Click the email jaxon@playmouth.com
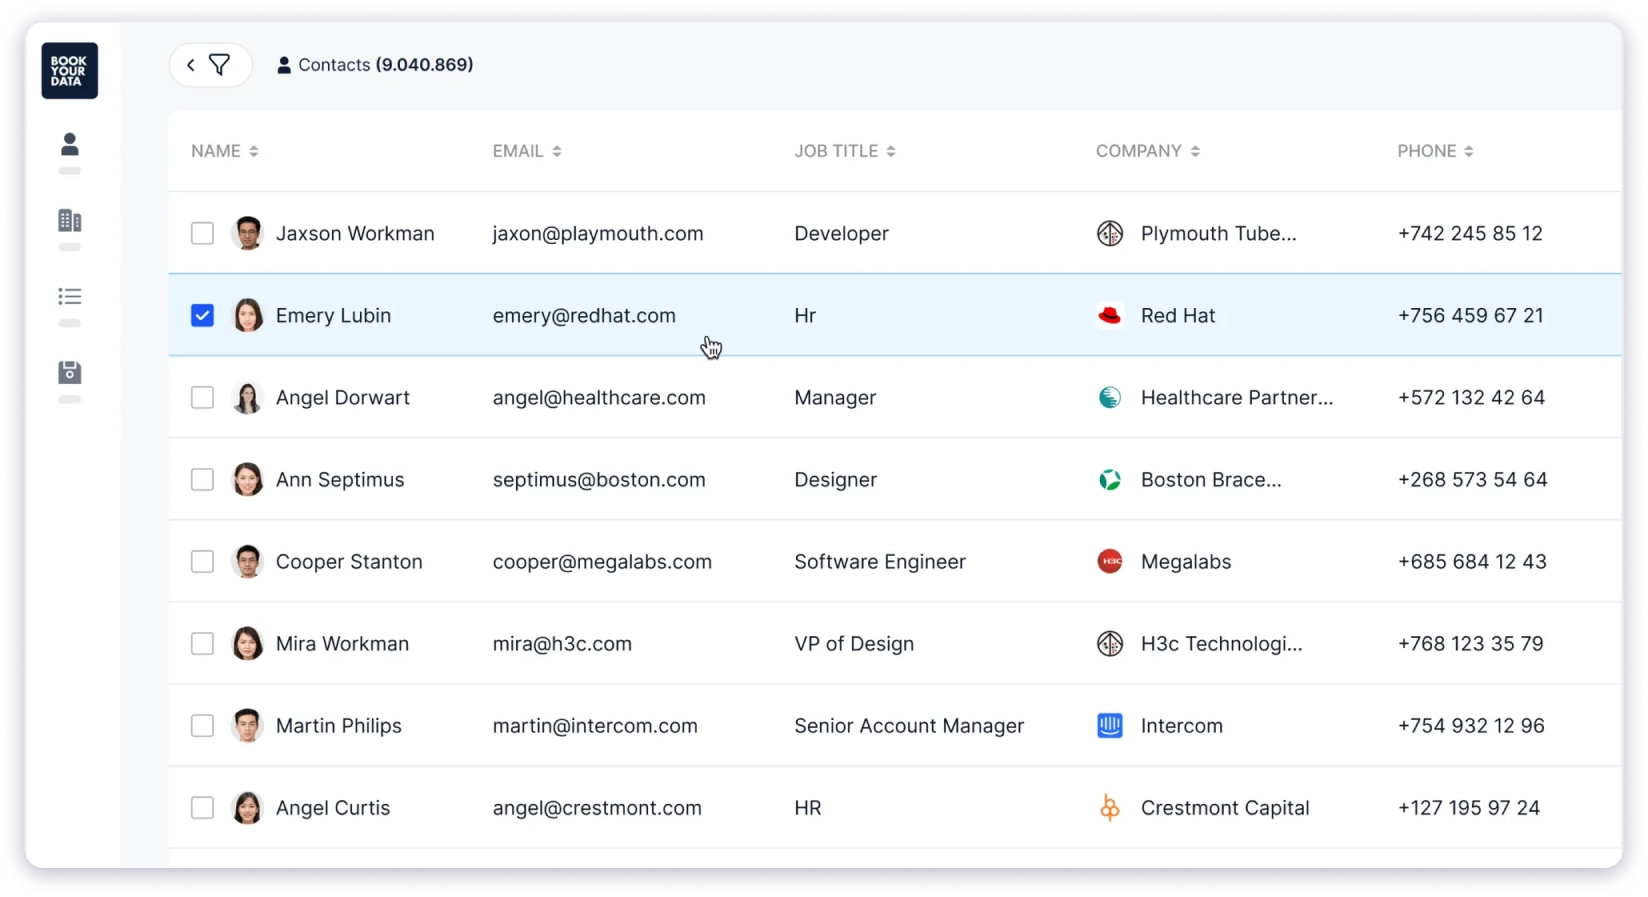 [x=598, y=233]
